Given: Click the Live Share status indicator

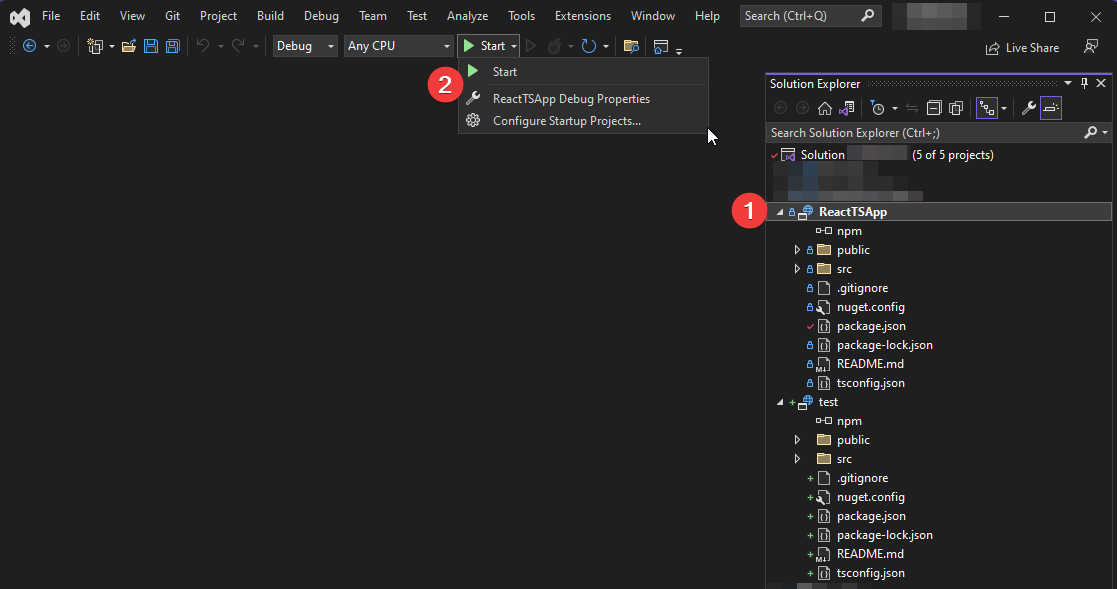Looking at the screenshot, I should 1022,47.
